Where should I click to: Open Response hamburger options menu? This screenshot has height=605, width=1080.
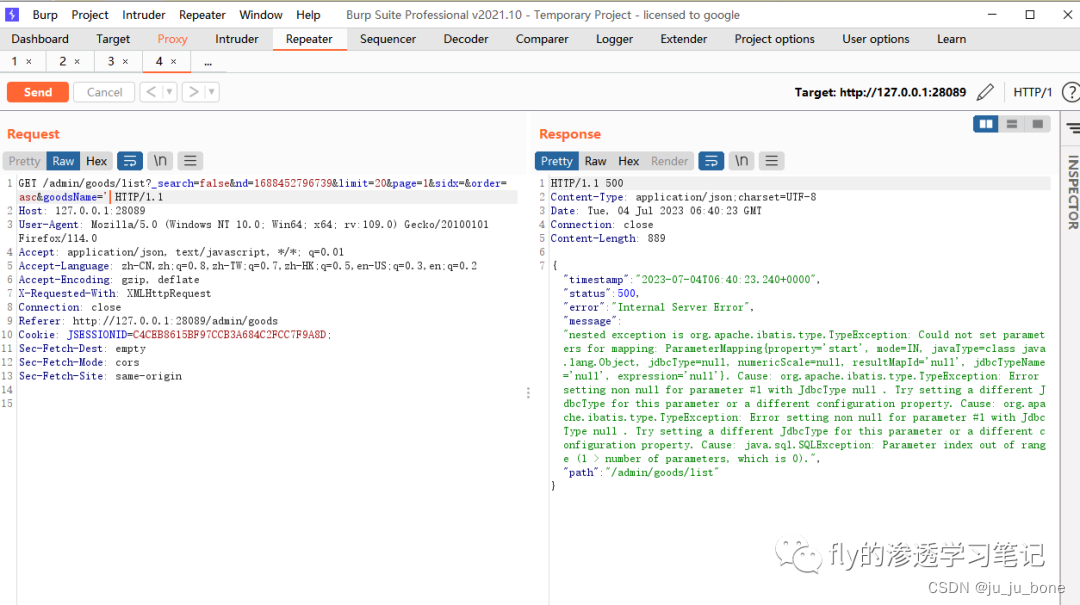pyautogui.click(x=771, y=161)
